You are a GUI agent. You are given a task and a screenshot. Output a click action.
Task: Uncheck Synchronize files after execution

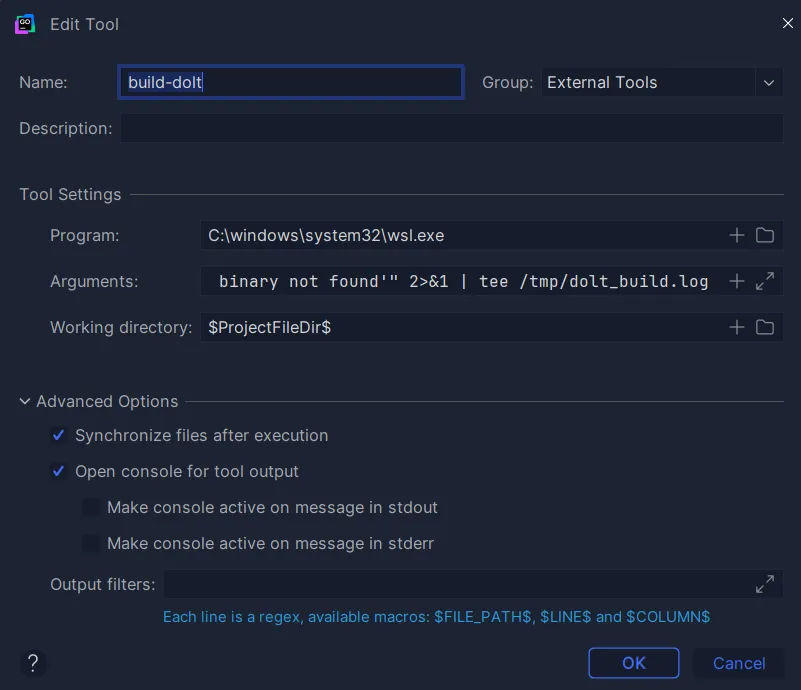(x=58, y=435)
